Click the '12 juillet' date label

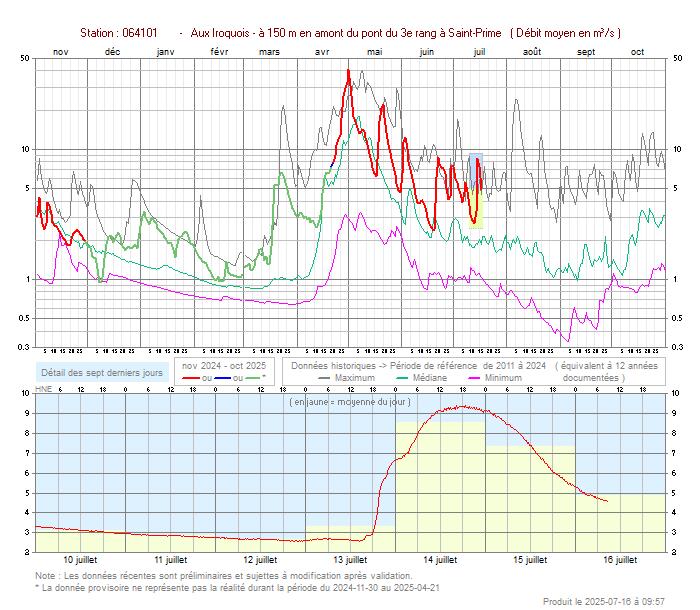(x=260, y=560)
